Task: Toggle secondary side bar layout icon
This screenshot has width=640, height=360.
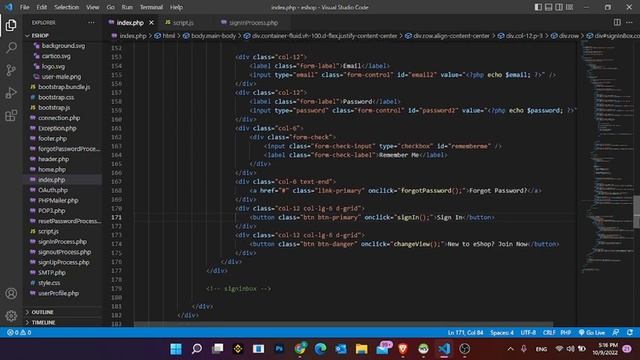Action: point(559,7)
